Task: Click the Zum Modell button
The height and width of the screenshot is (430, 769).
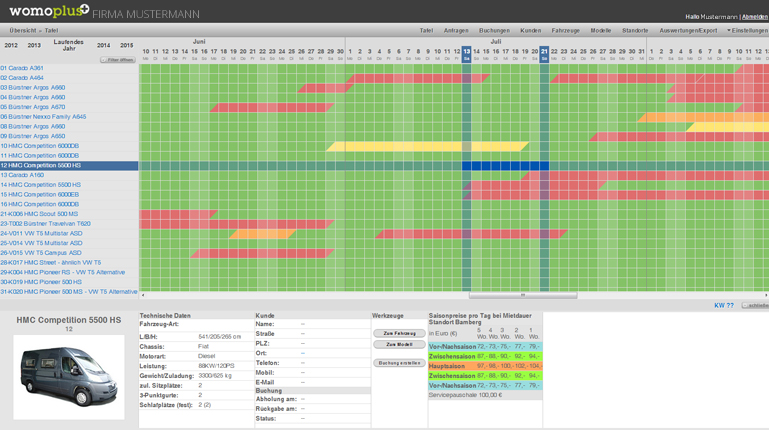Action: 399,345
